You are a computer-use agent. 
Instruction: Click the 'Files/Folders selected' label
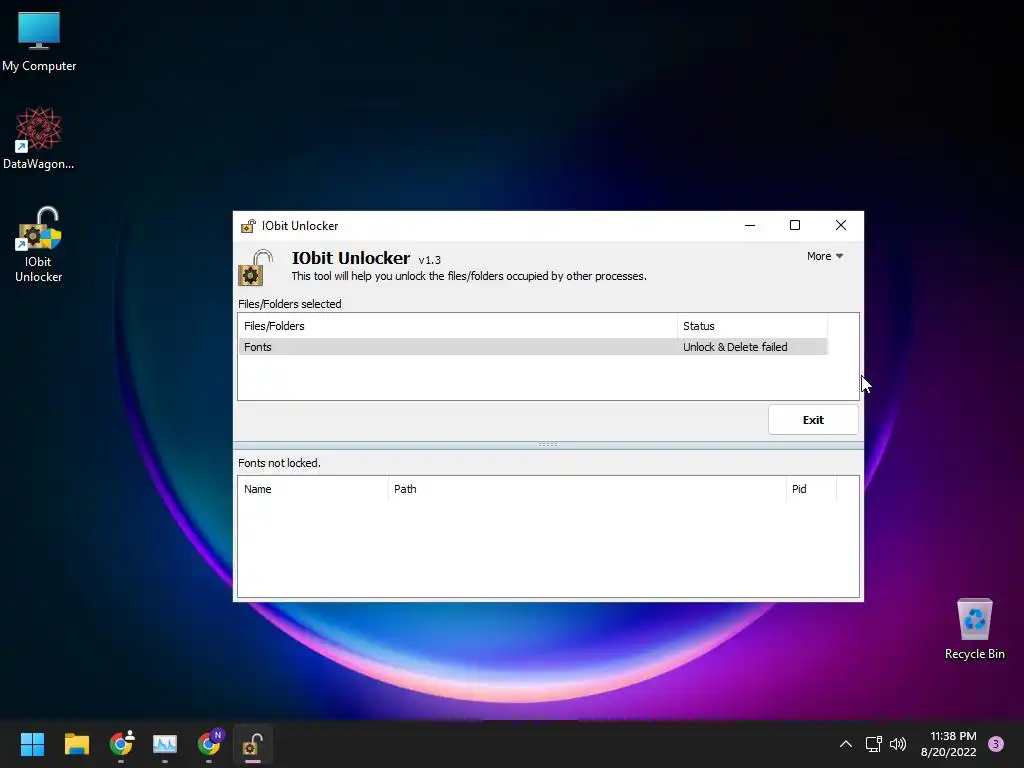290,304
